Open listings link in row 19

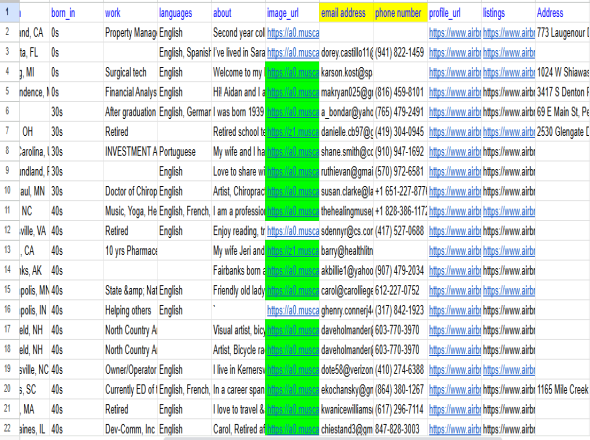(509, 370)
